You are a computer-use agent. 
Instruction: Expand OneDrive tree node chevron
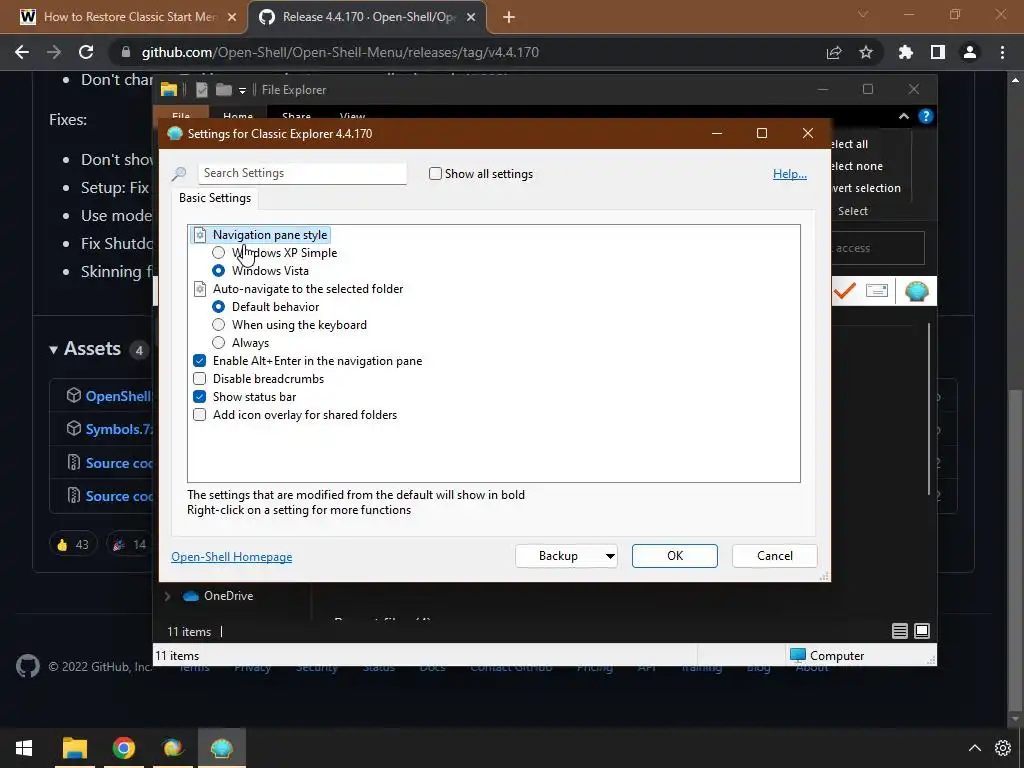click(167, 596)
